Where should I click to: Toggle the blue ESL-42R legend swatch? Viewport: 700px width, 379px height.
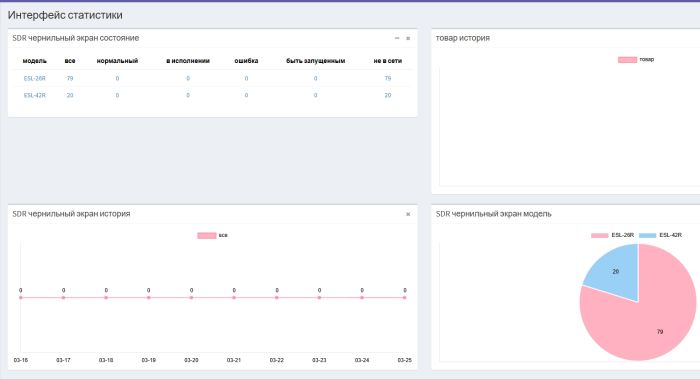tap(647, 235)
